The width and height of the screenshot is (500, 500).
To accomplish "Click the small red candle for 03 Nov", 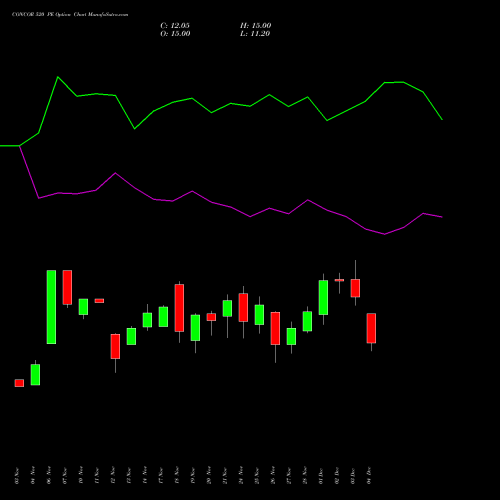I will 19,383.
